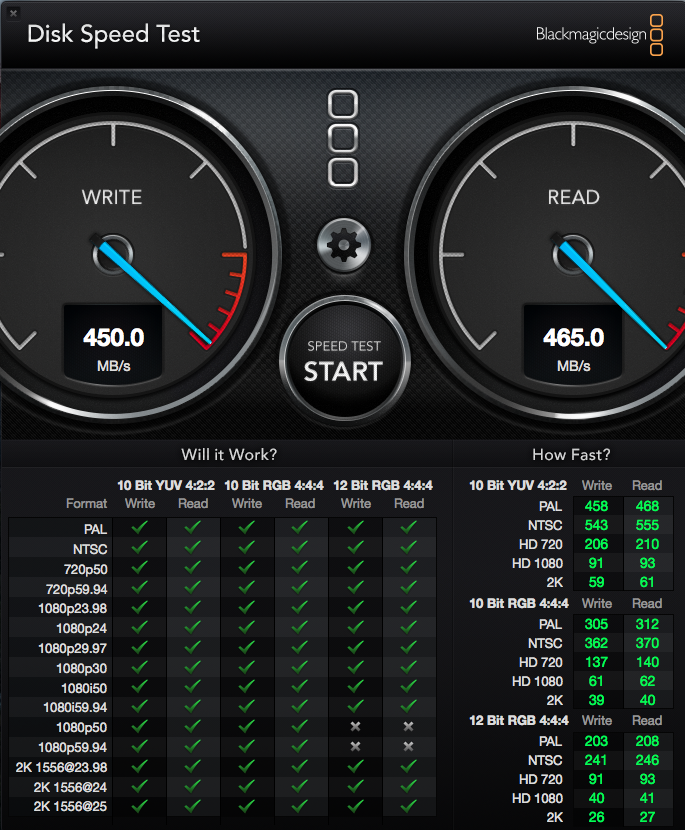The image size is (685, 830).
Task: Click the 'Format' column header
Action: 86,503
